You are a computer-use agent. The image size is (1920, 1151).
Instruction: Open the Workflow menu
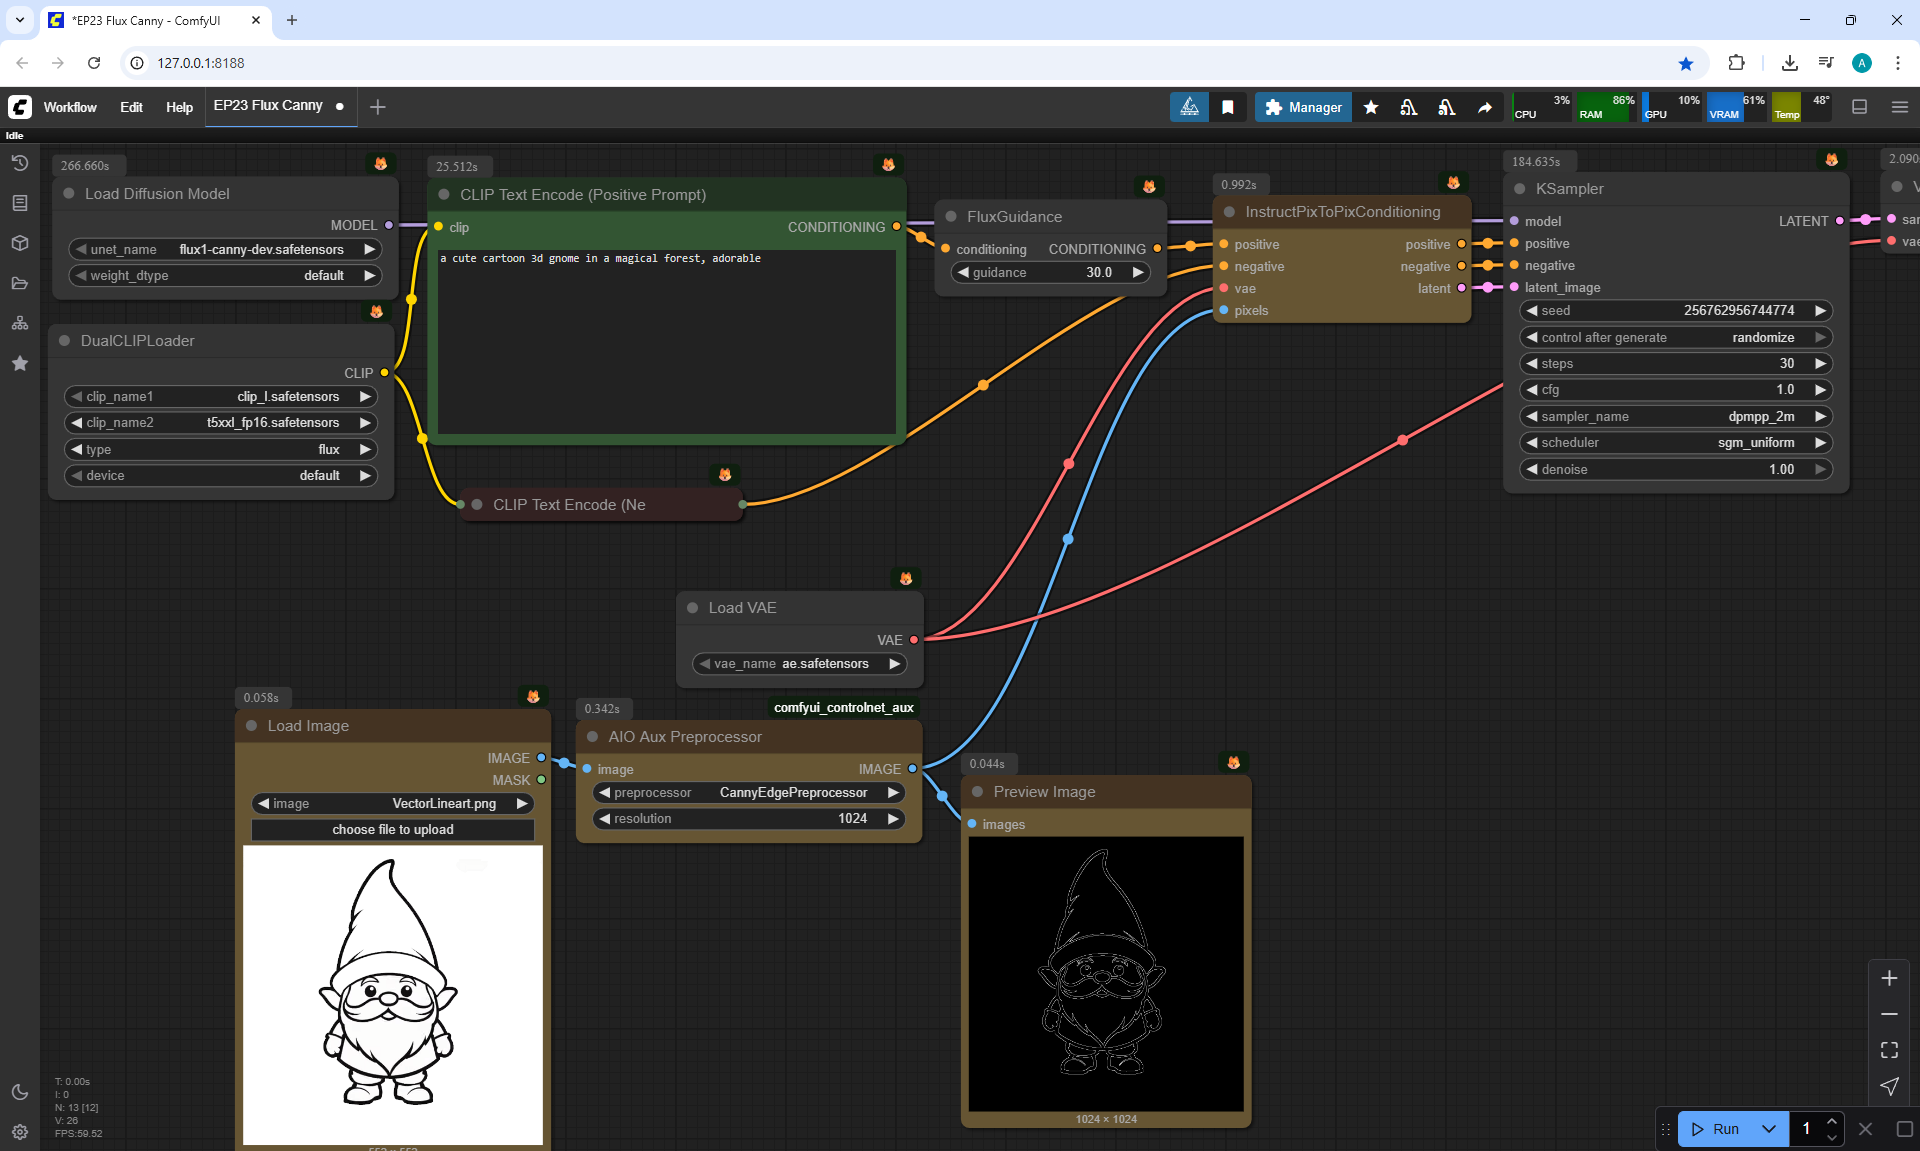(x=70, y=107)
